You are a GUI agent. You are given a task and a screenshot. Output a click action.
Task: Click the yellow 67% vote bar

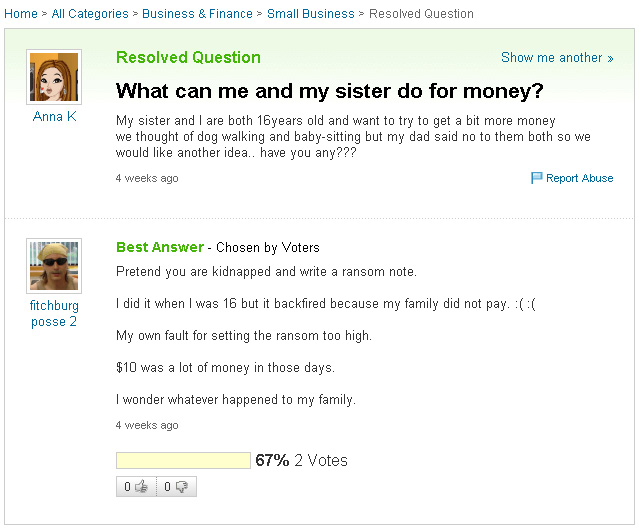click(183, 460)
